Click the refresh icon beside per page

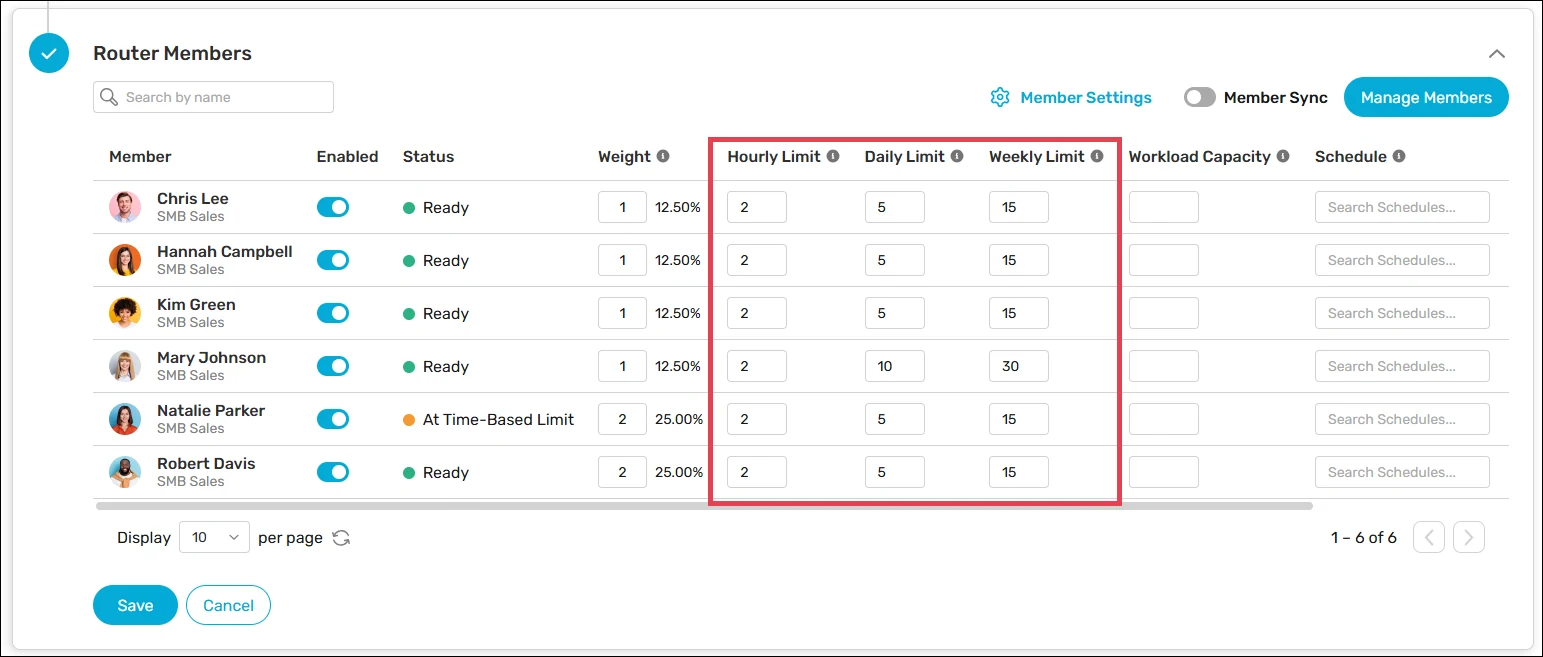point(341,537)
